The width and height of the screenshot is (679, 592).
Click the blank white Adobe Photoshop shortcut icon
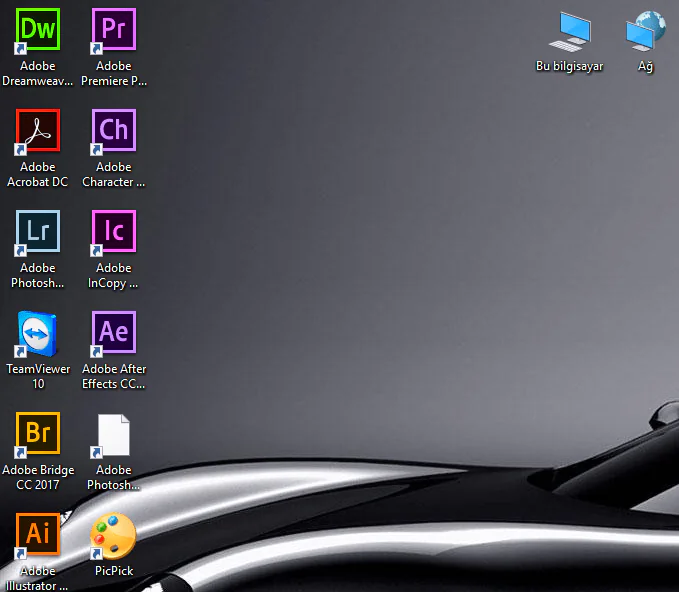pos(113,435)
